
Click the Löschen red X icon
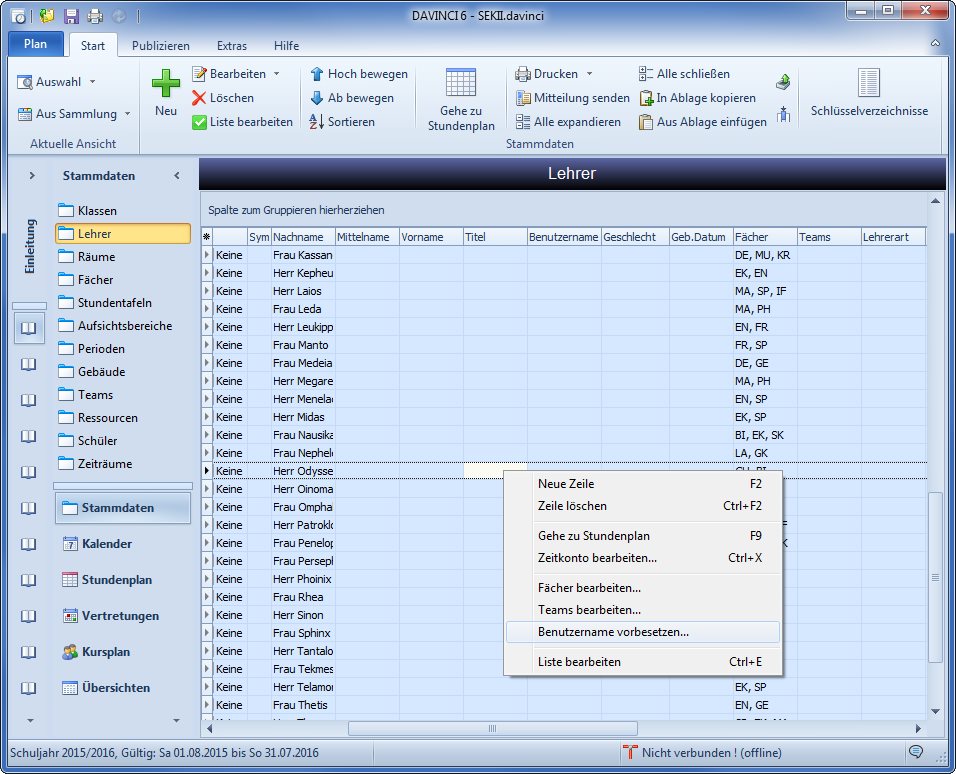coord(200,98)
